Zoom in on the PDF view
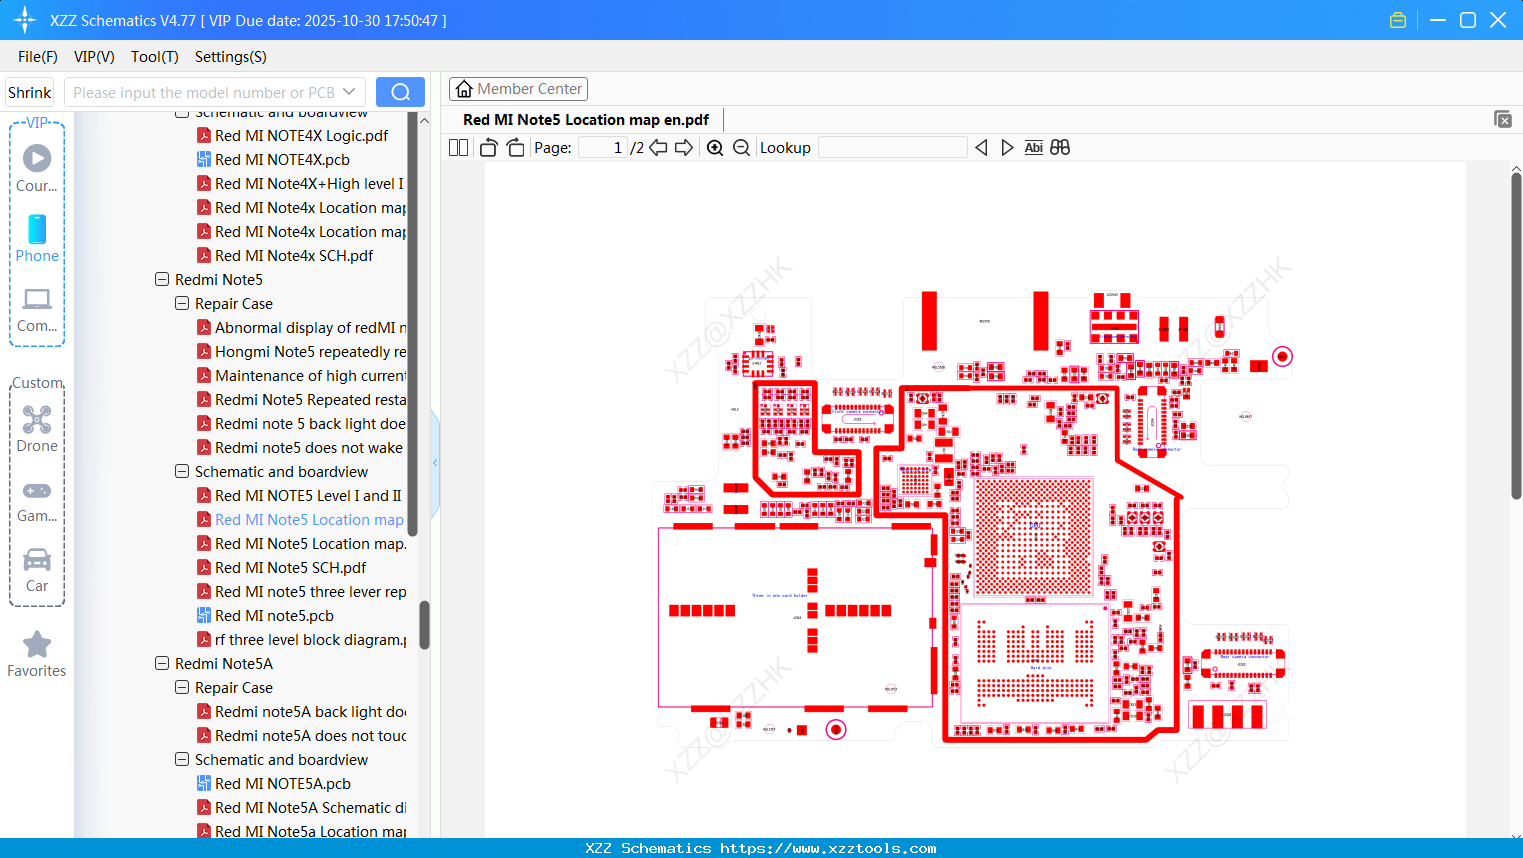Viewport: 1523px width, 858px height. (715, 148)
